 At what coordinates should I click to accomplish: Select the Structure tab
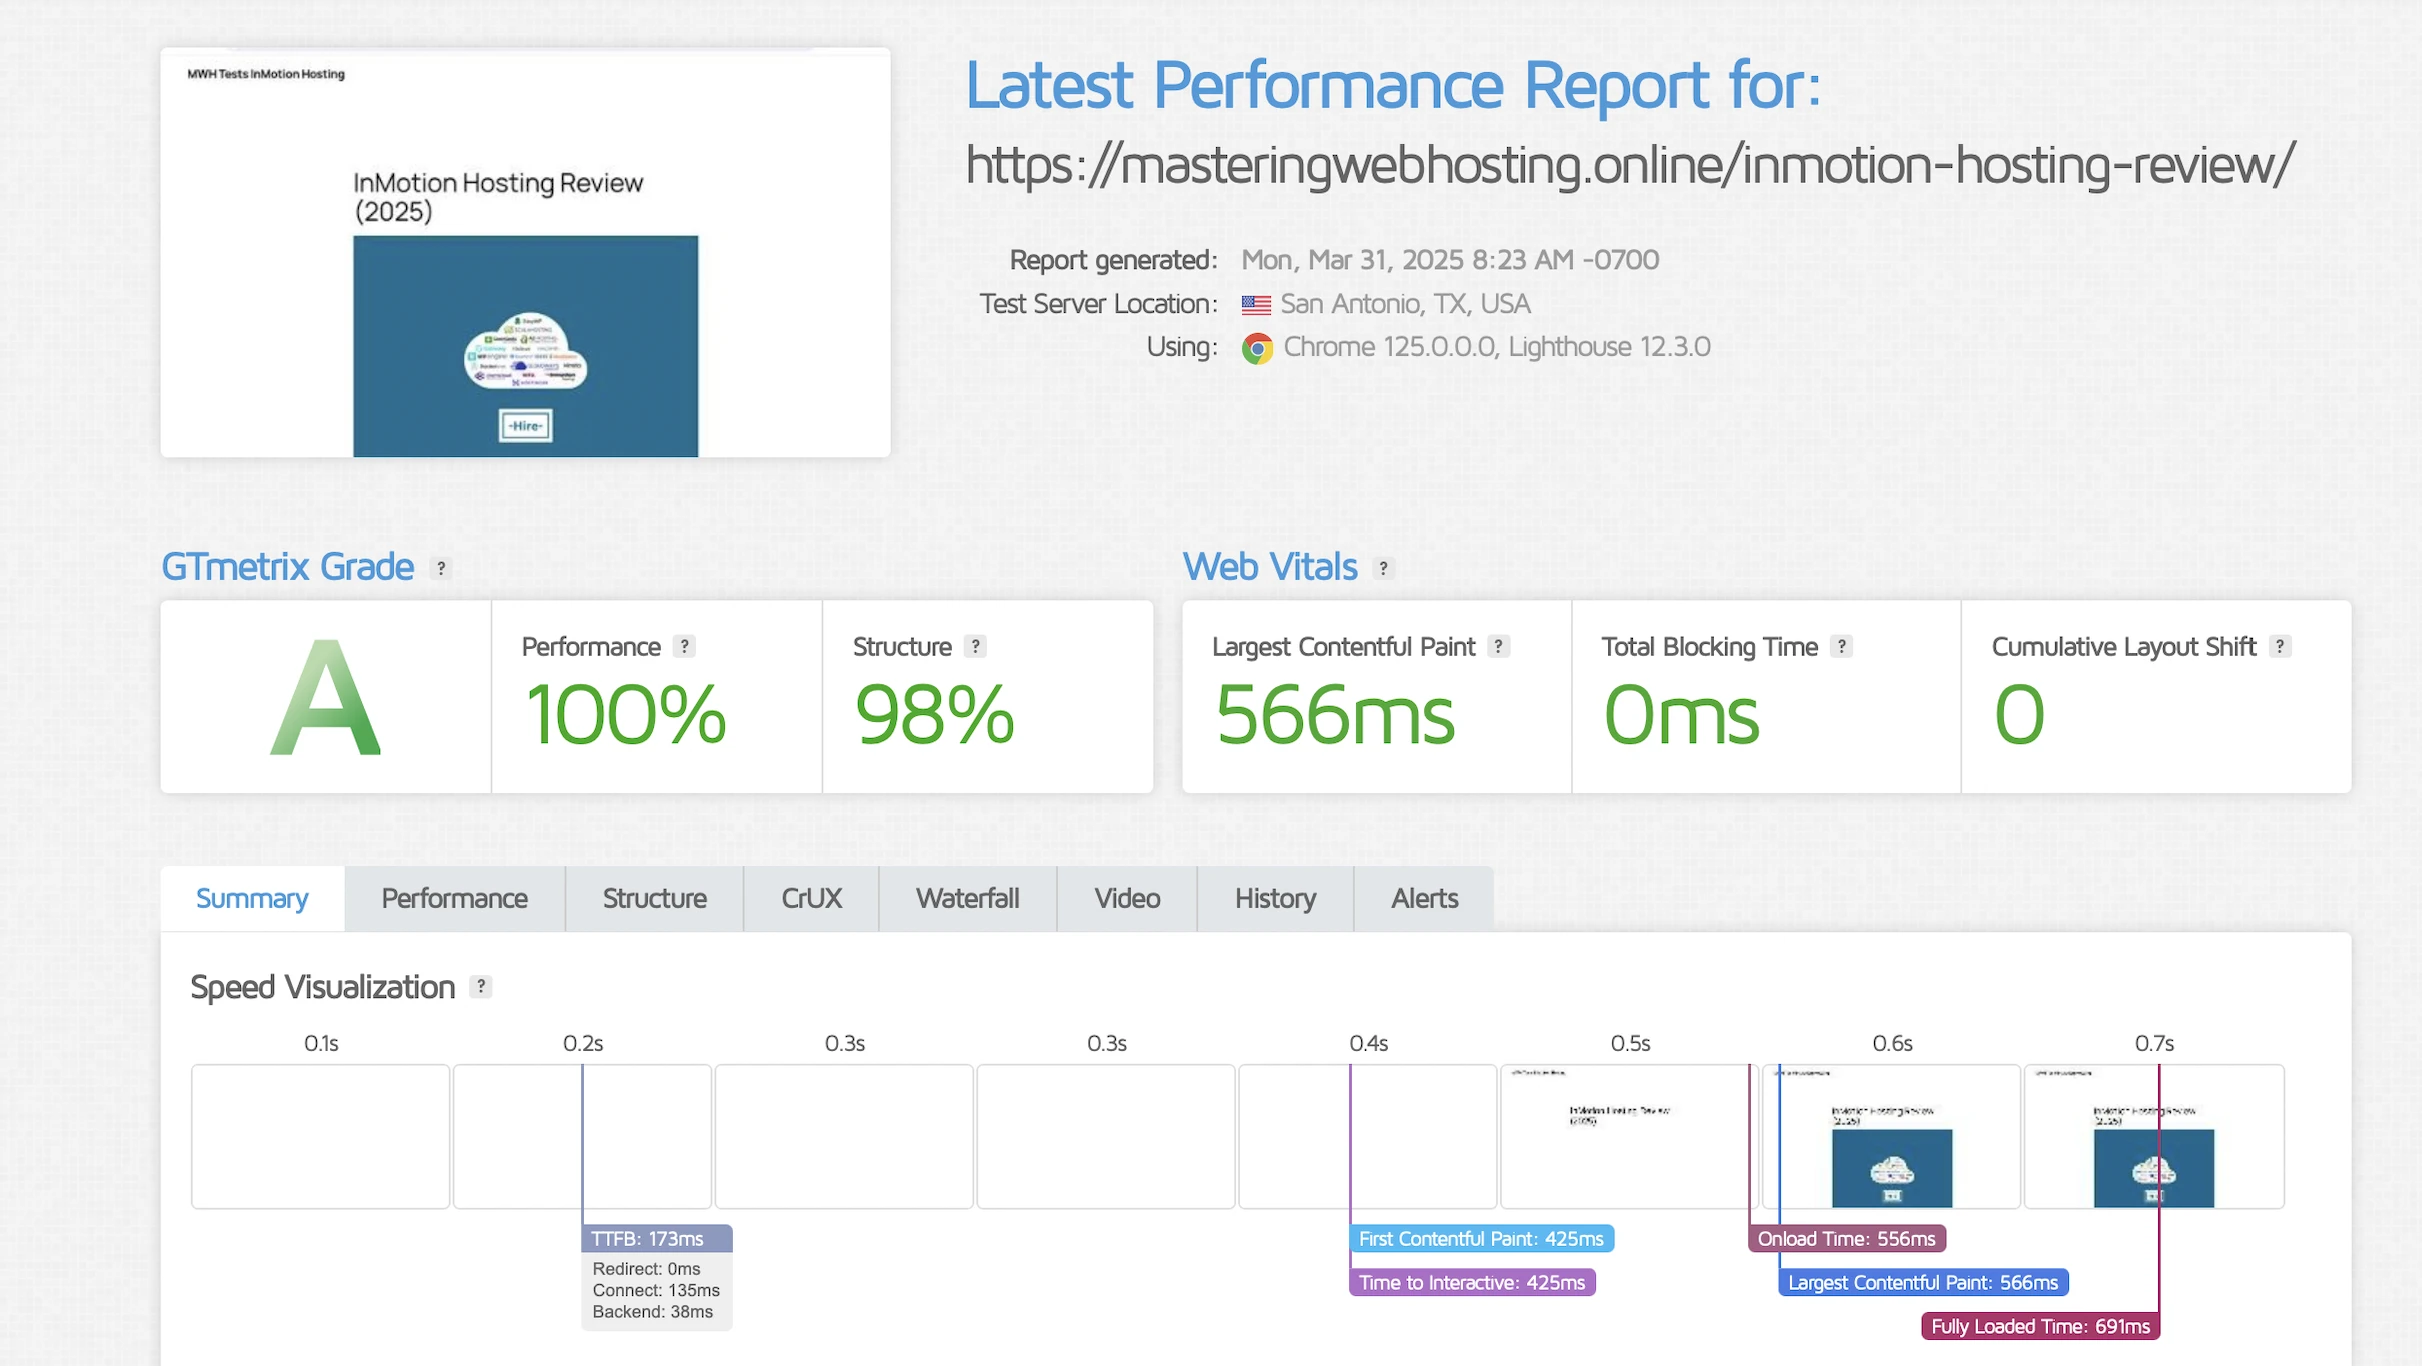click(654, 898)
